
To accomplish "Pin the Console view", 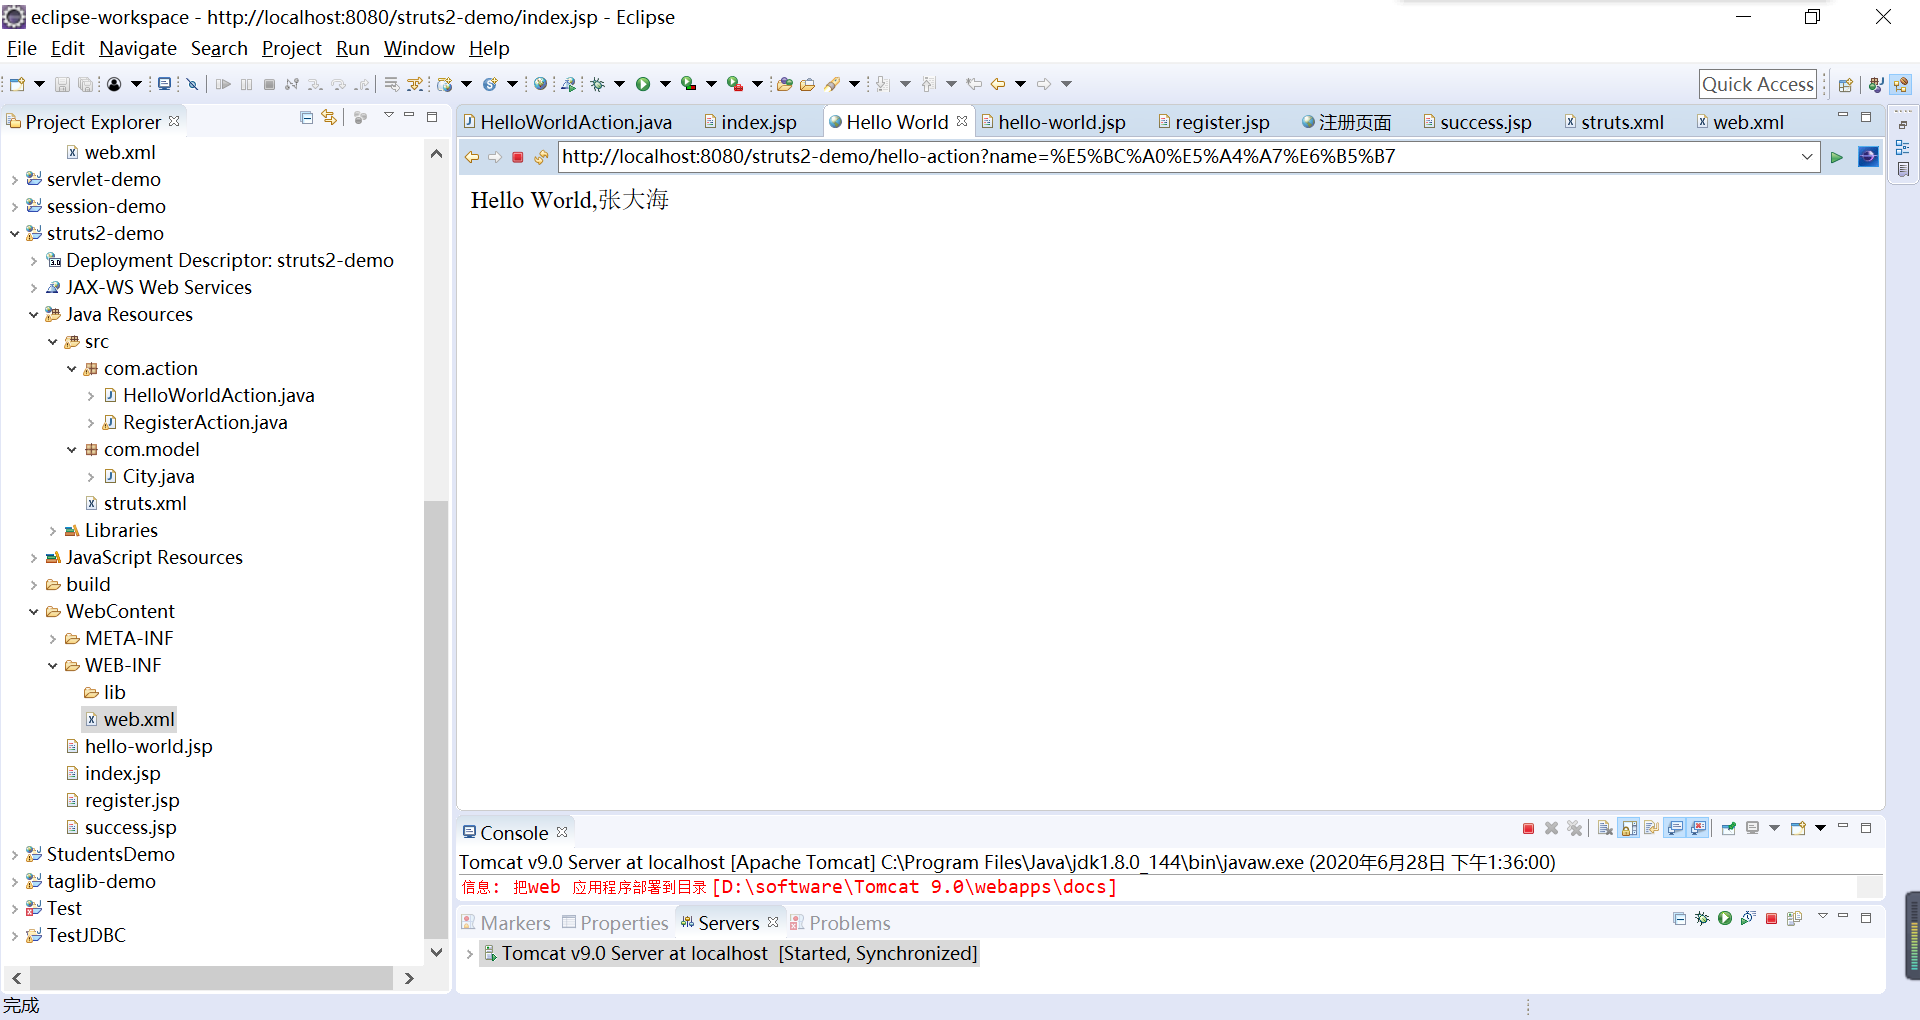I will point(1728,828).
